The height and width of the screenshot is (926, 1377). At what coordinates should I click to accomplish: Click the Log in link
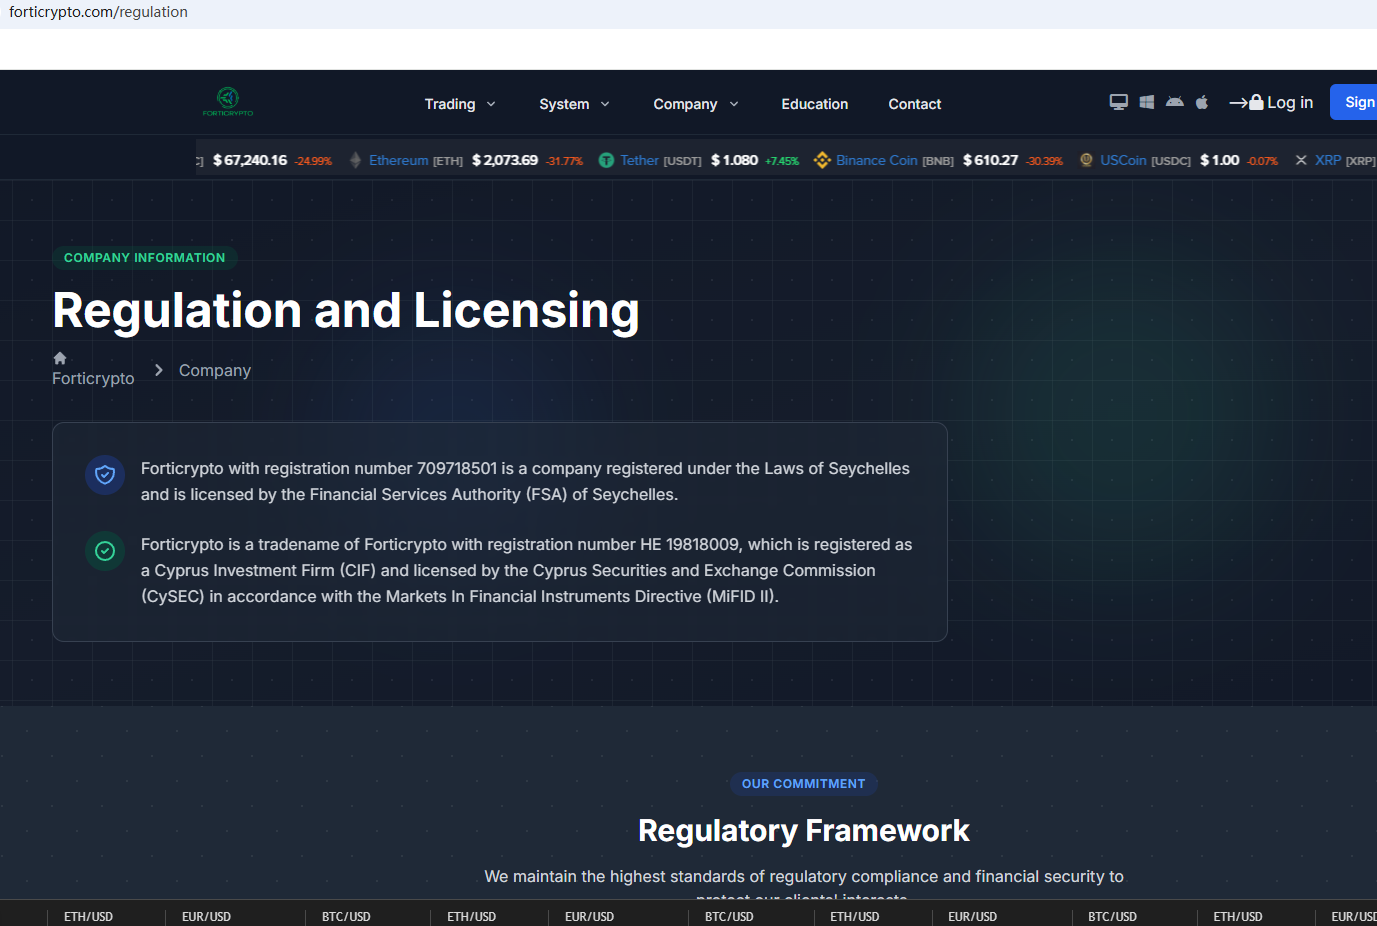1271,102
